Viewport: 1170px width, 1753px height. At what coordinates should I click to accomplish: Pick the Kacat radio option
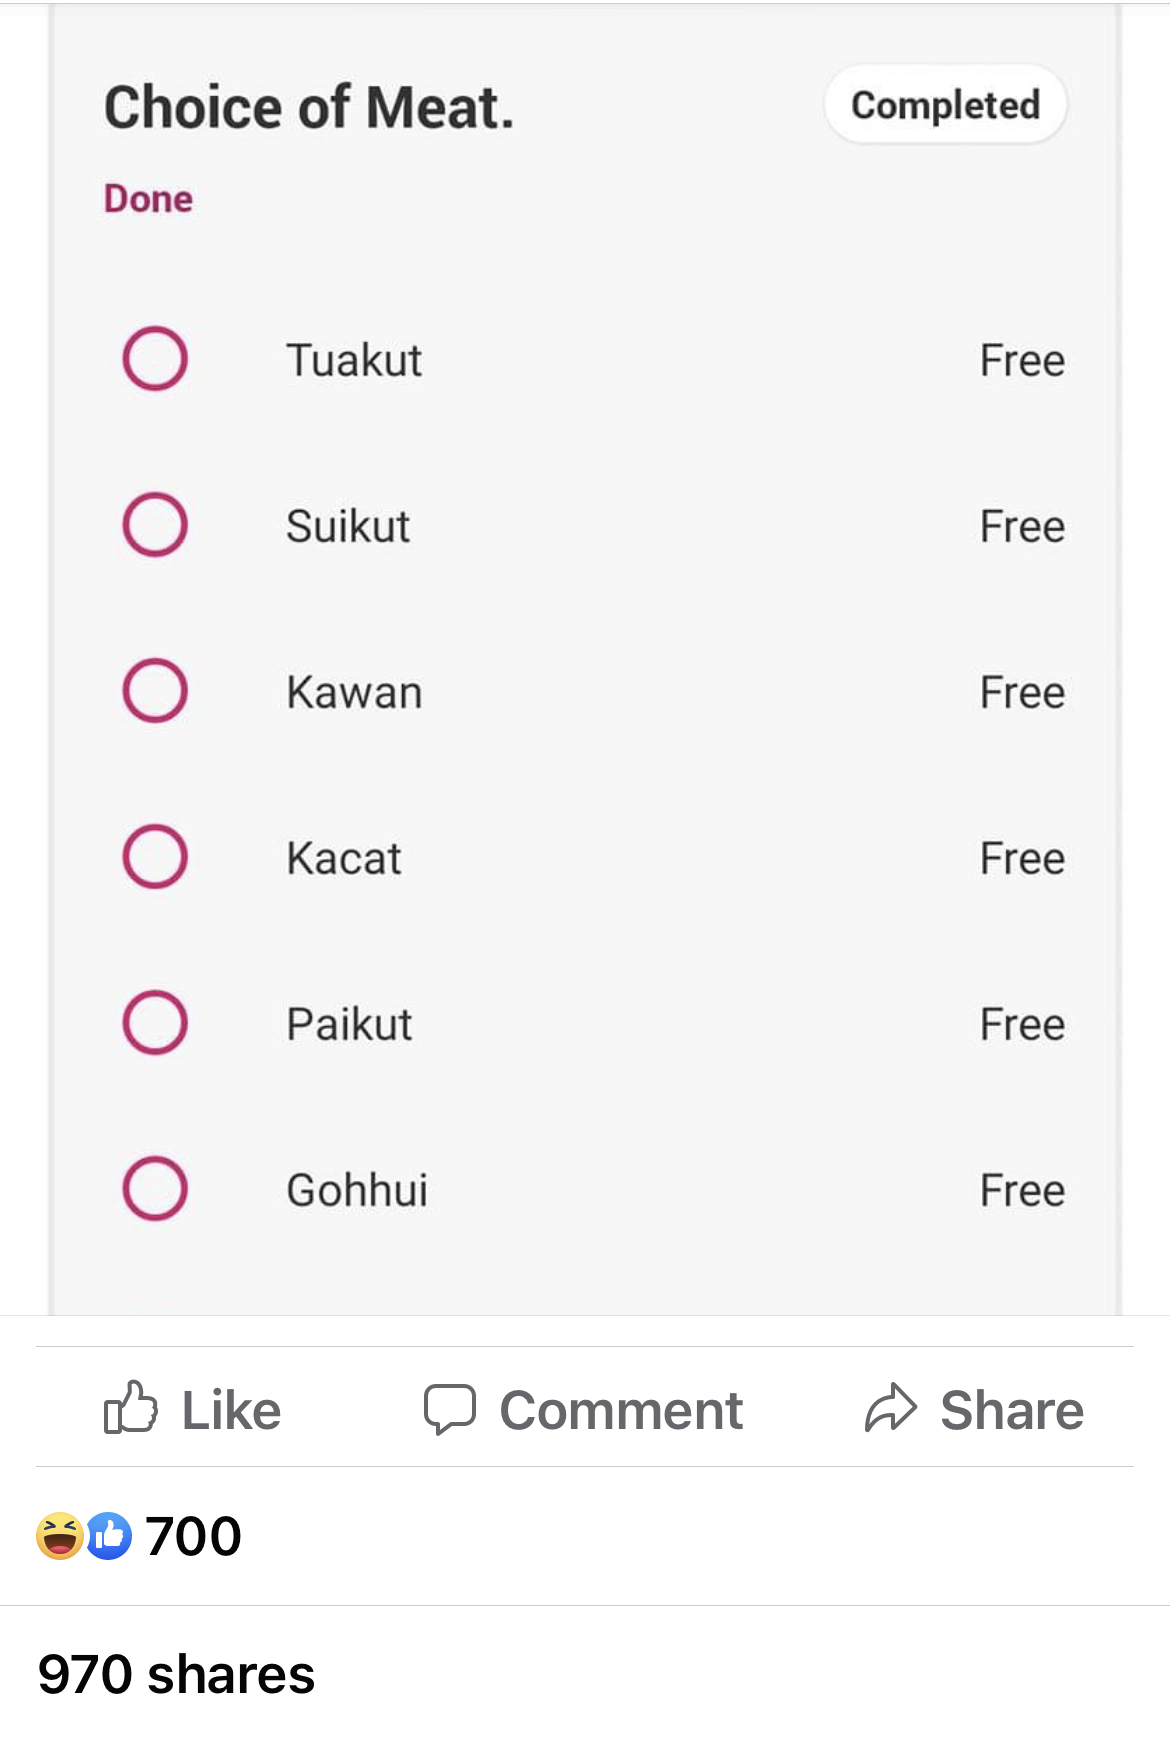155,856
